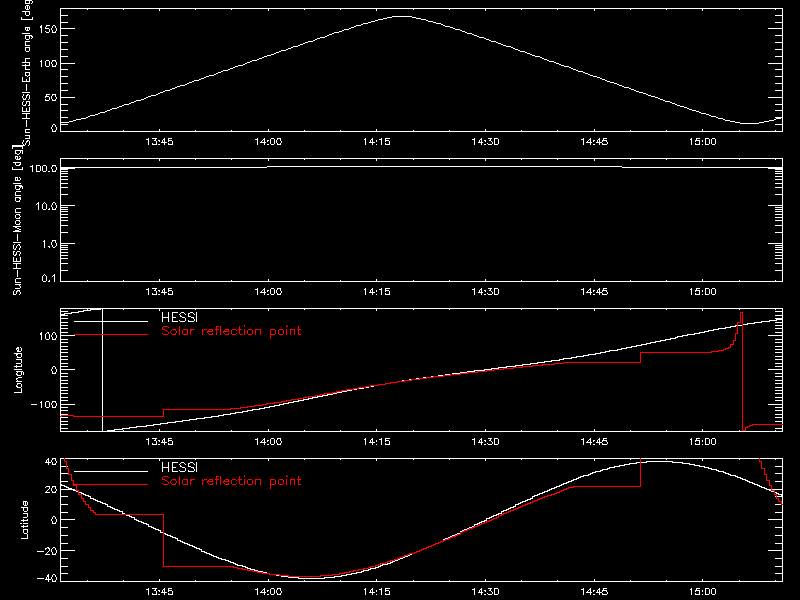Click 15:00 label under Longitude plot
800x600 pixels.
[x=703, y=442]
